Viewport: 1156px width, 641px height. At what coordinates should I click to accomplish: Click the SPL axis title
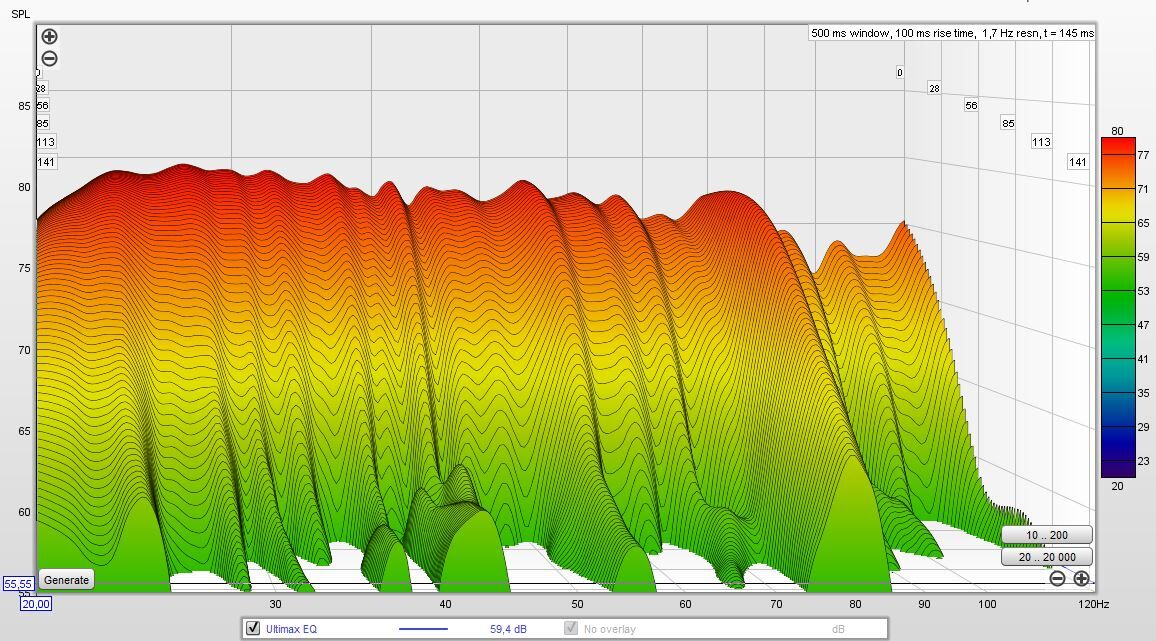(x=21, y=14)
